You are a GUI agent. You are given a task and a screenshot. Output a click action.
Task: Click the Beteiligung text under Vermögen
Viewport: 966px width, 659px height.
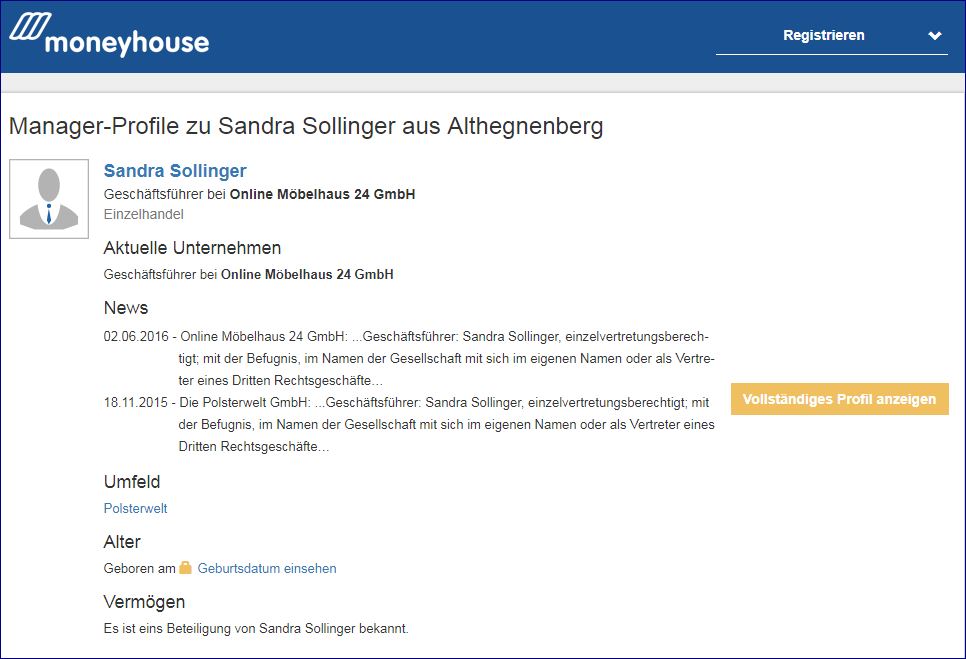coord(256,629)
